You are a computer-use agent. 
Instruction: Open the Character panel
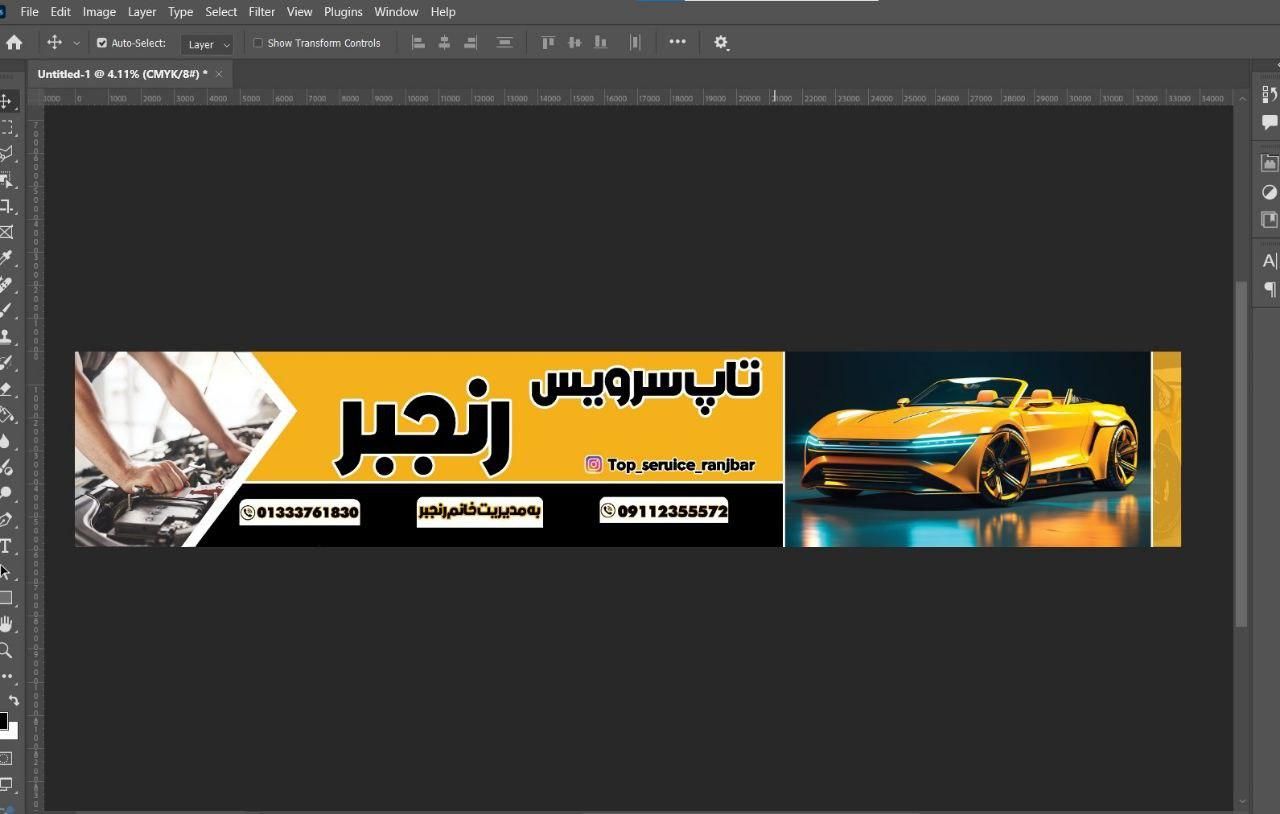(x=1270, y=261)
